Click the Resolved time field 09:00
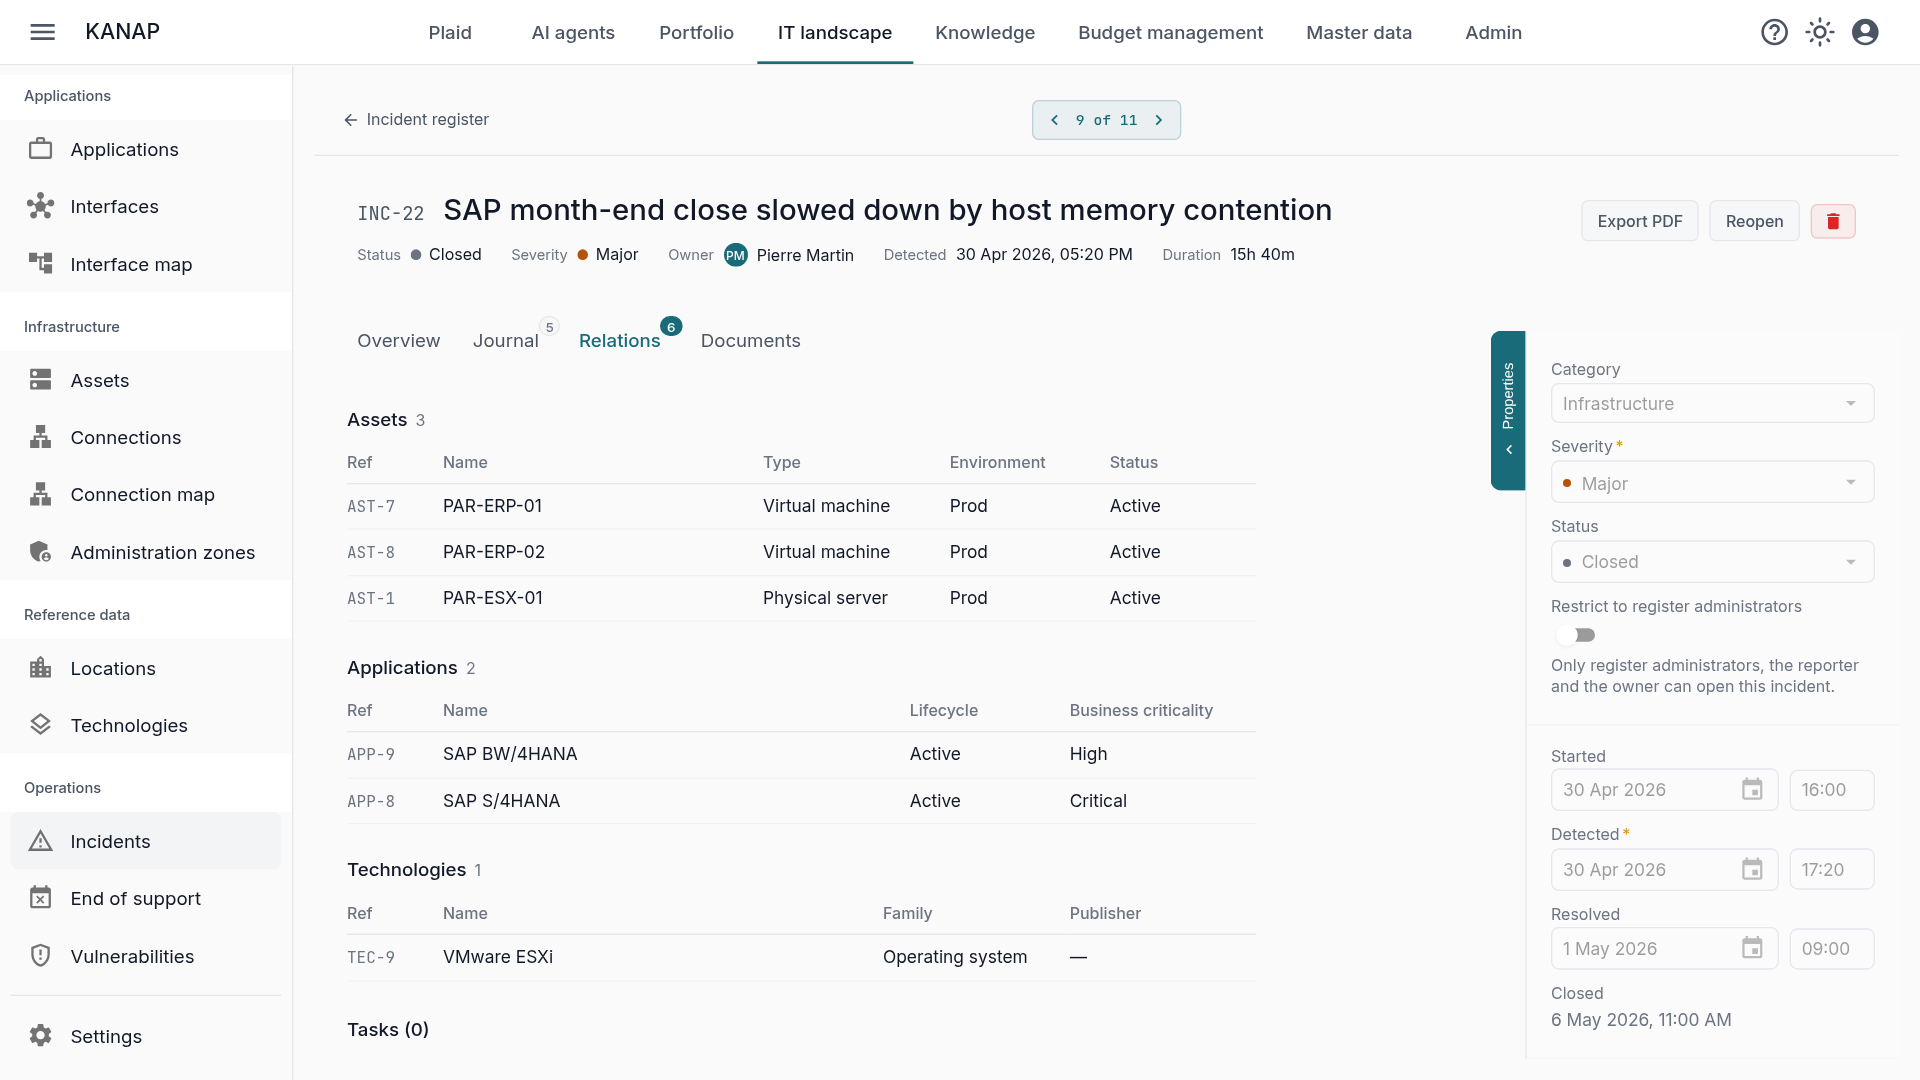1920x1080 pixels. [x=1831, y=949]
